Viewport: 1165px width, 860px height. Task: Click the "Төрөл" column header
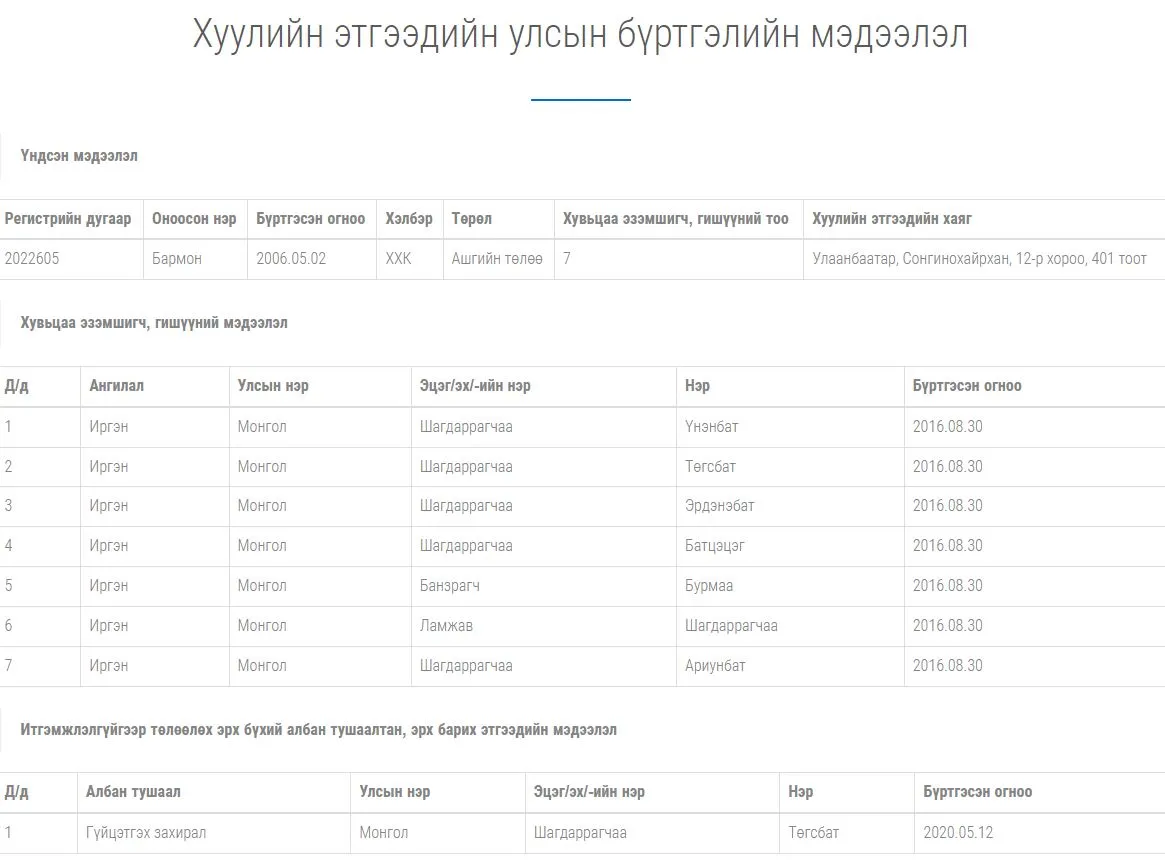click(472, 219)
